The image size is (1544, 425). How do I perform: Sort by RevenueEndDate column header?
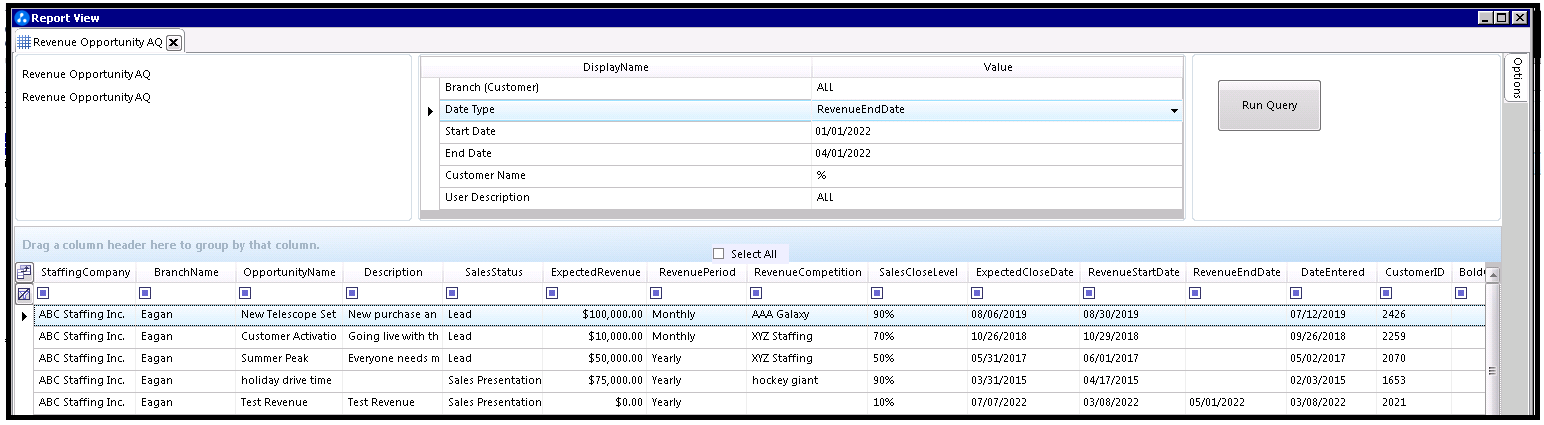[x=1236, y=272]
